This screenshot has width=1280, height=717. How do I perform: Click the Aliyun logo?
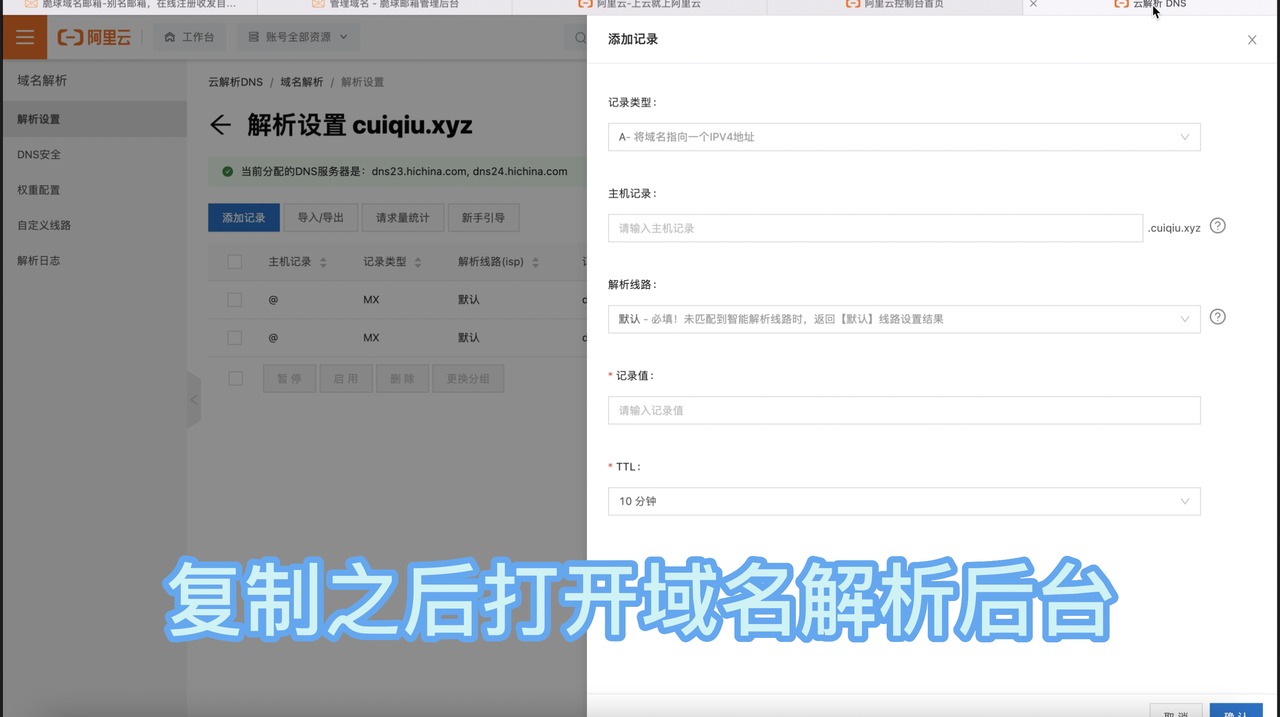(93, 37)
